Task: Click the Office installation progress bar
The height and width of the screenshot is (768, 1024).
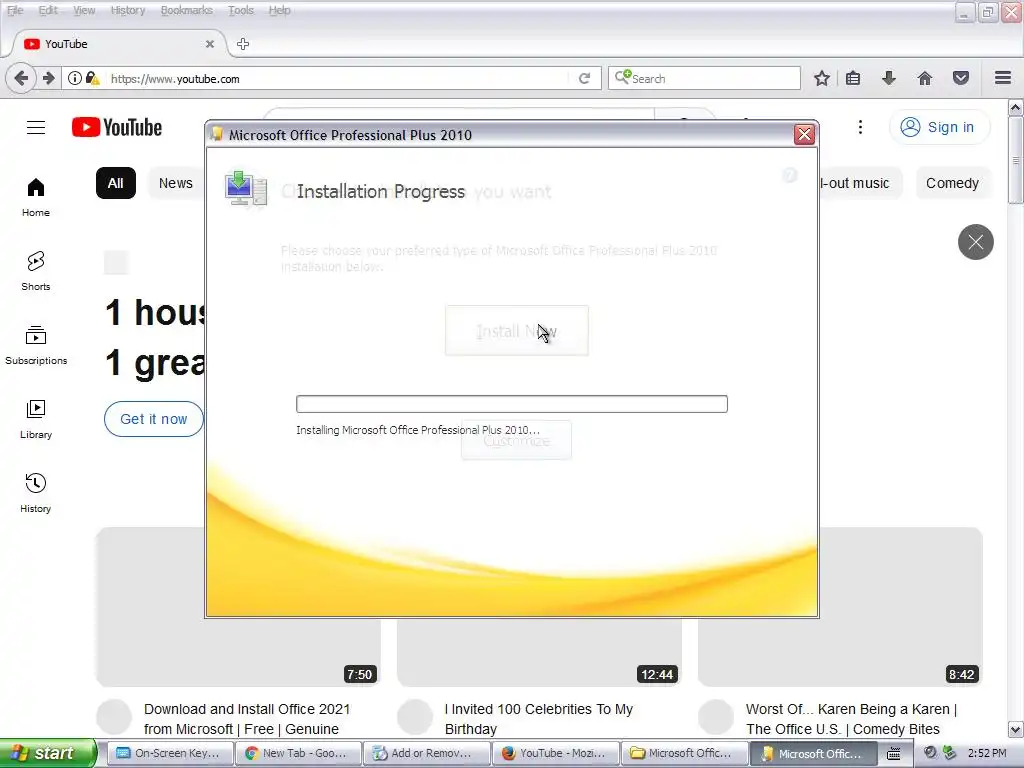Action: pos(511,404)
